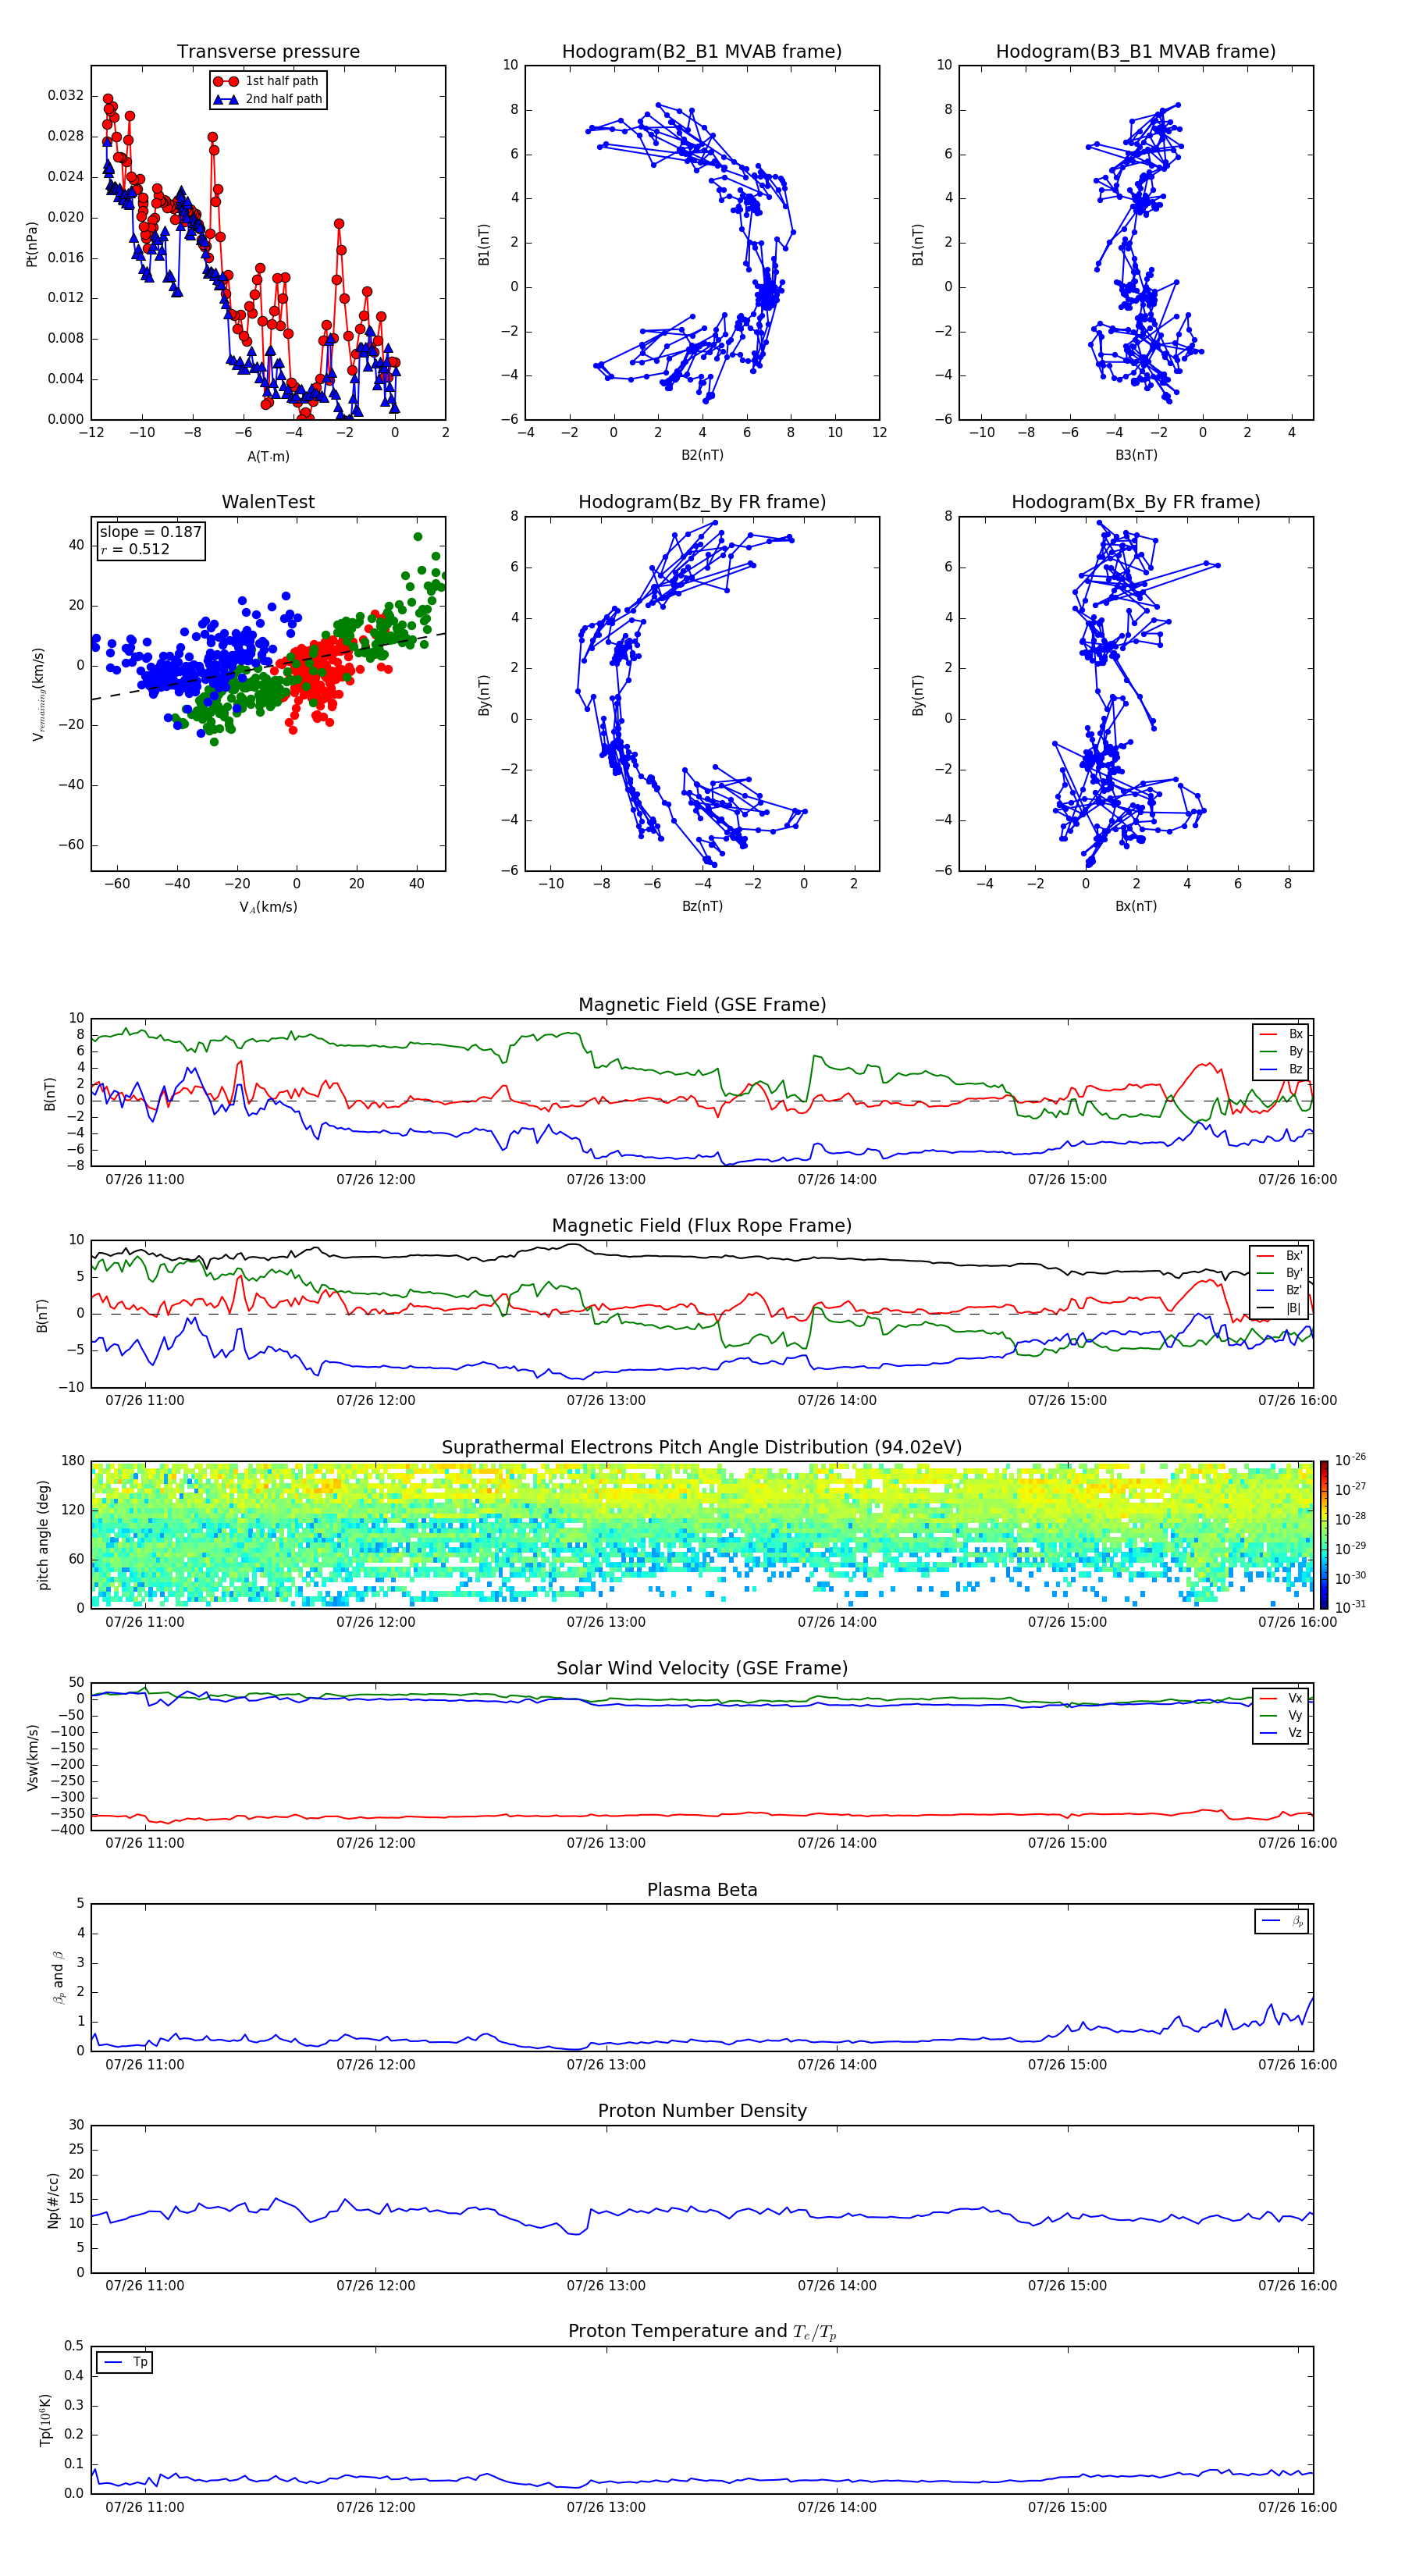Screen dimensions: 1405x2576
Task: Click the "Vx" entry in velocity legend
Action: (x=1281, y=1698)
